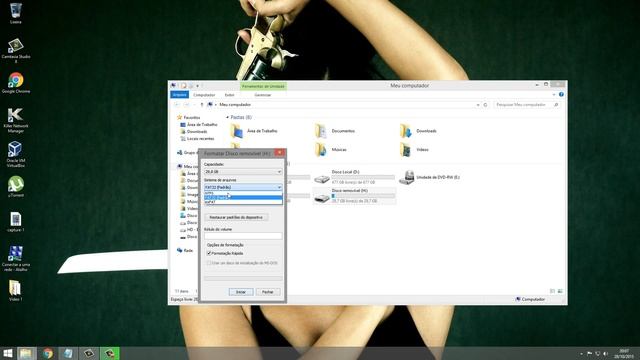This screenshot has width=640, height=360.
Task: Select Favoritos in the navigation pane
Action: (192, 118)
